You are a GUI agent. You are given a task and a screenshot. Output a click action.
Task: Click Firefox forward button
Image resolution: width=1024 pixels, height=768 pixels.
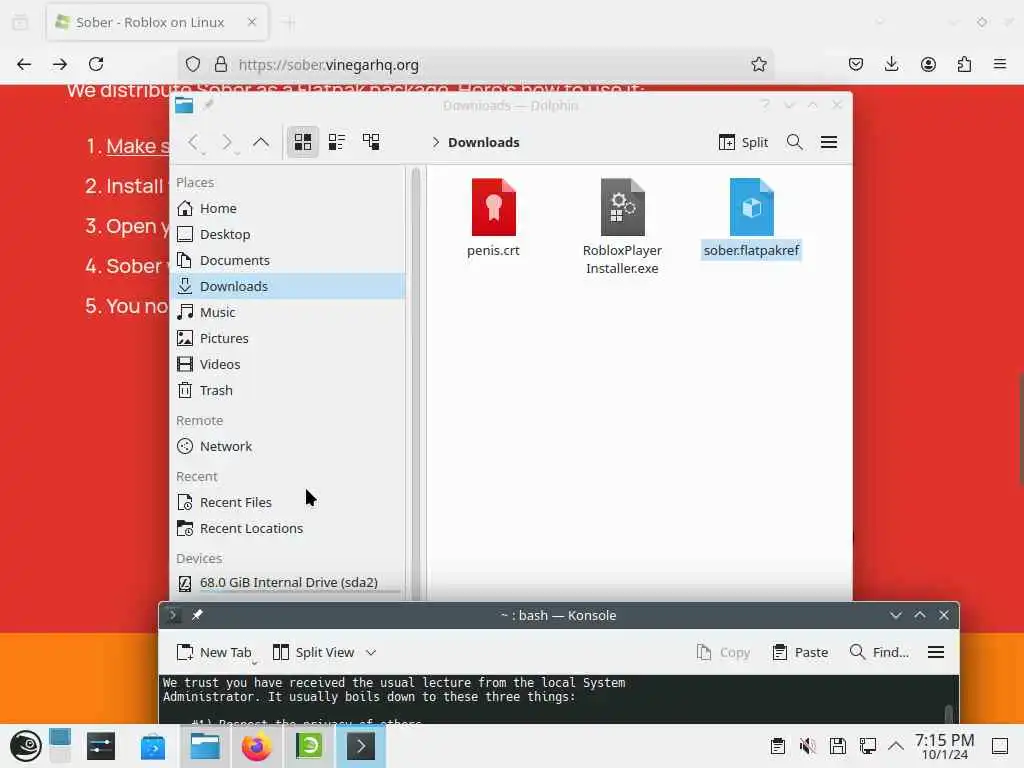tap(60, 64)
